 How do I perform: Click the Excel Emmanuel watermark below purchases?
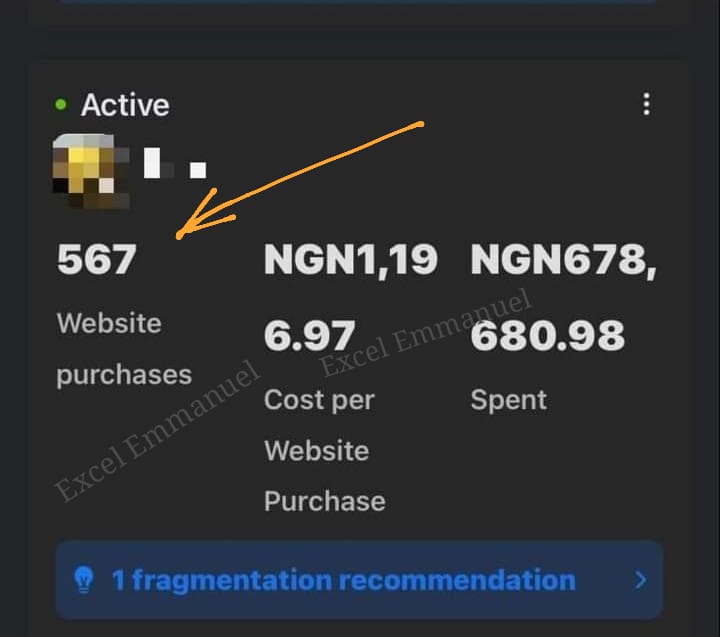(157, 430)
